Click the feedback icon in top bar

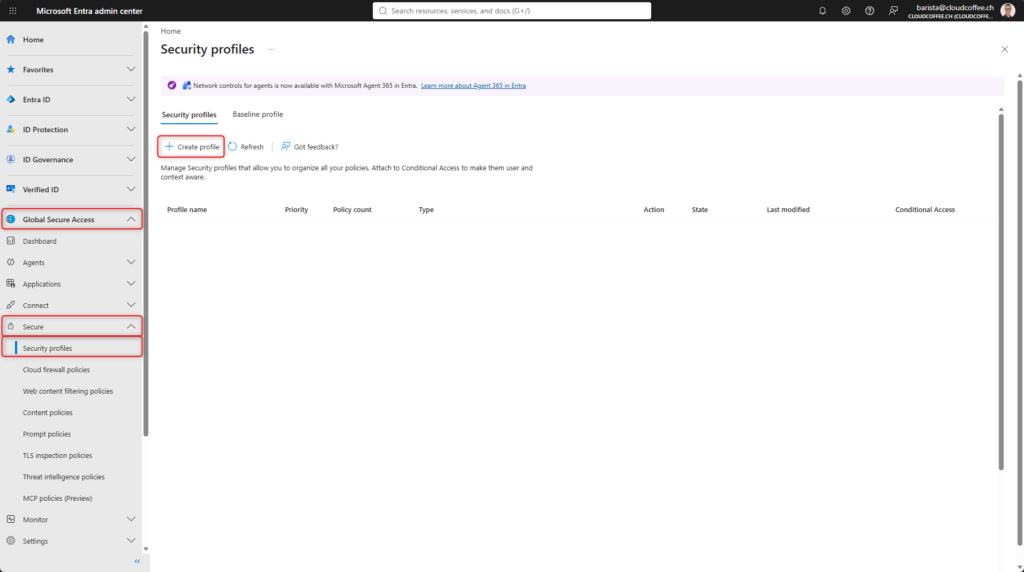tap(893, 10)
